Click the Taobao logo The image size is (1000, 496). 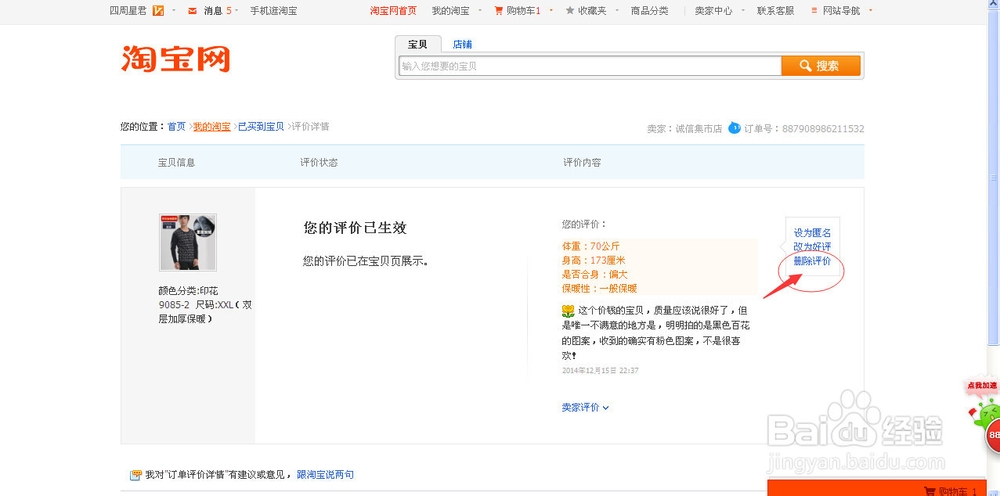[175, 59]
